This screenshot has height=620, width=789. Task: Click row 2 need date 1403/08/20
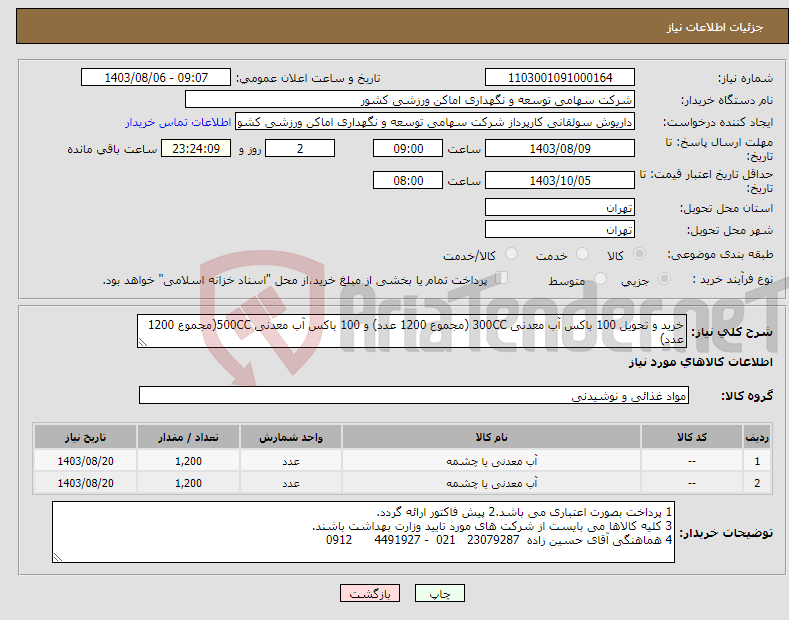click(x=86, y=483)
